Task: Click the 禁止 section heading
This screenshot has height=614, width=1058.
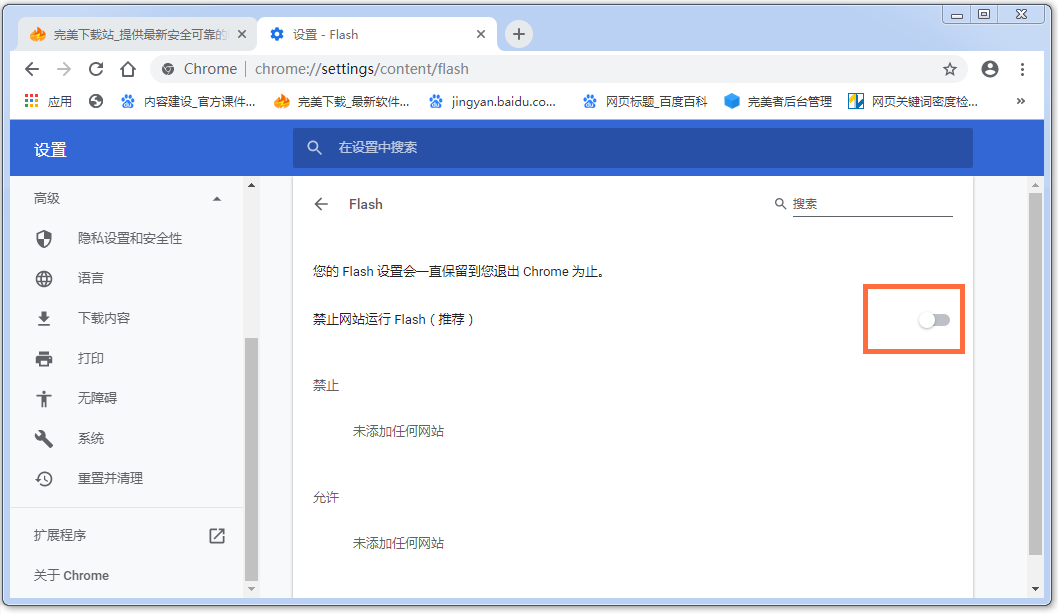Action: click(x=326, y=386)
